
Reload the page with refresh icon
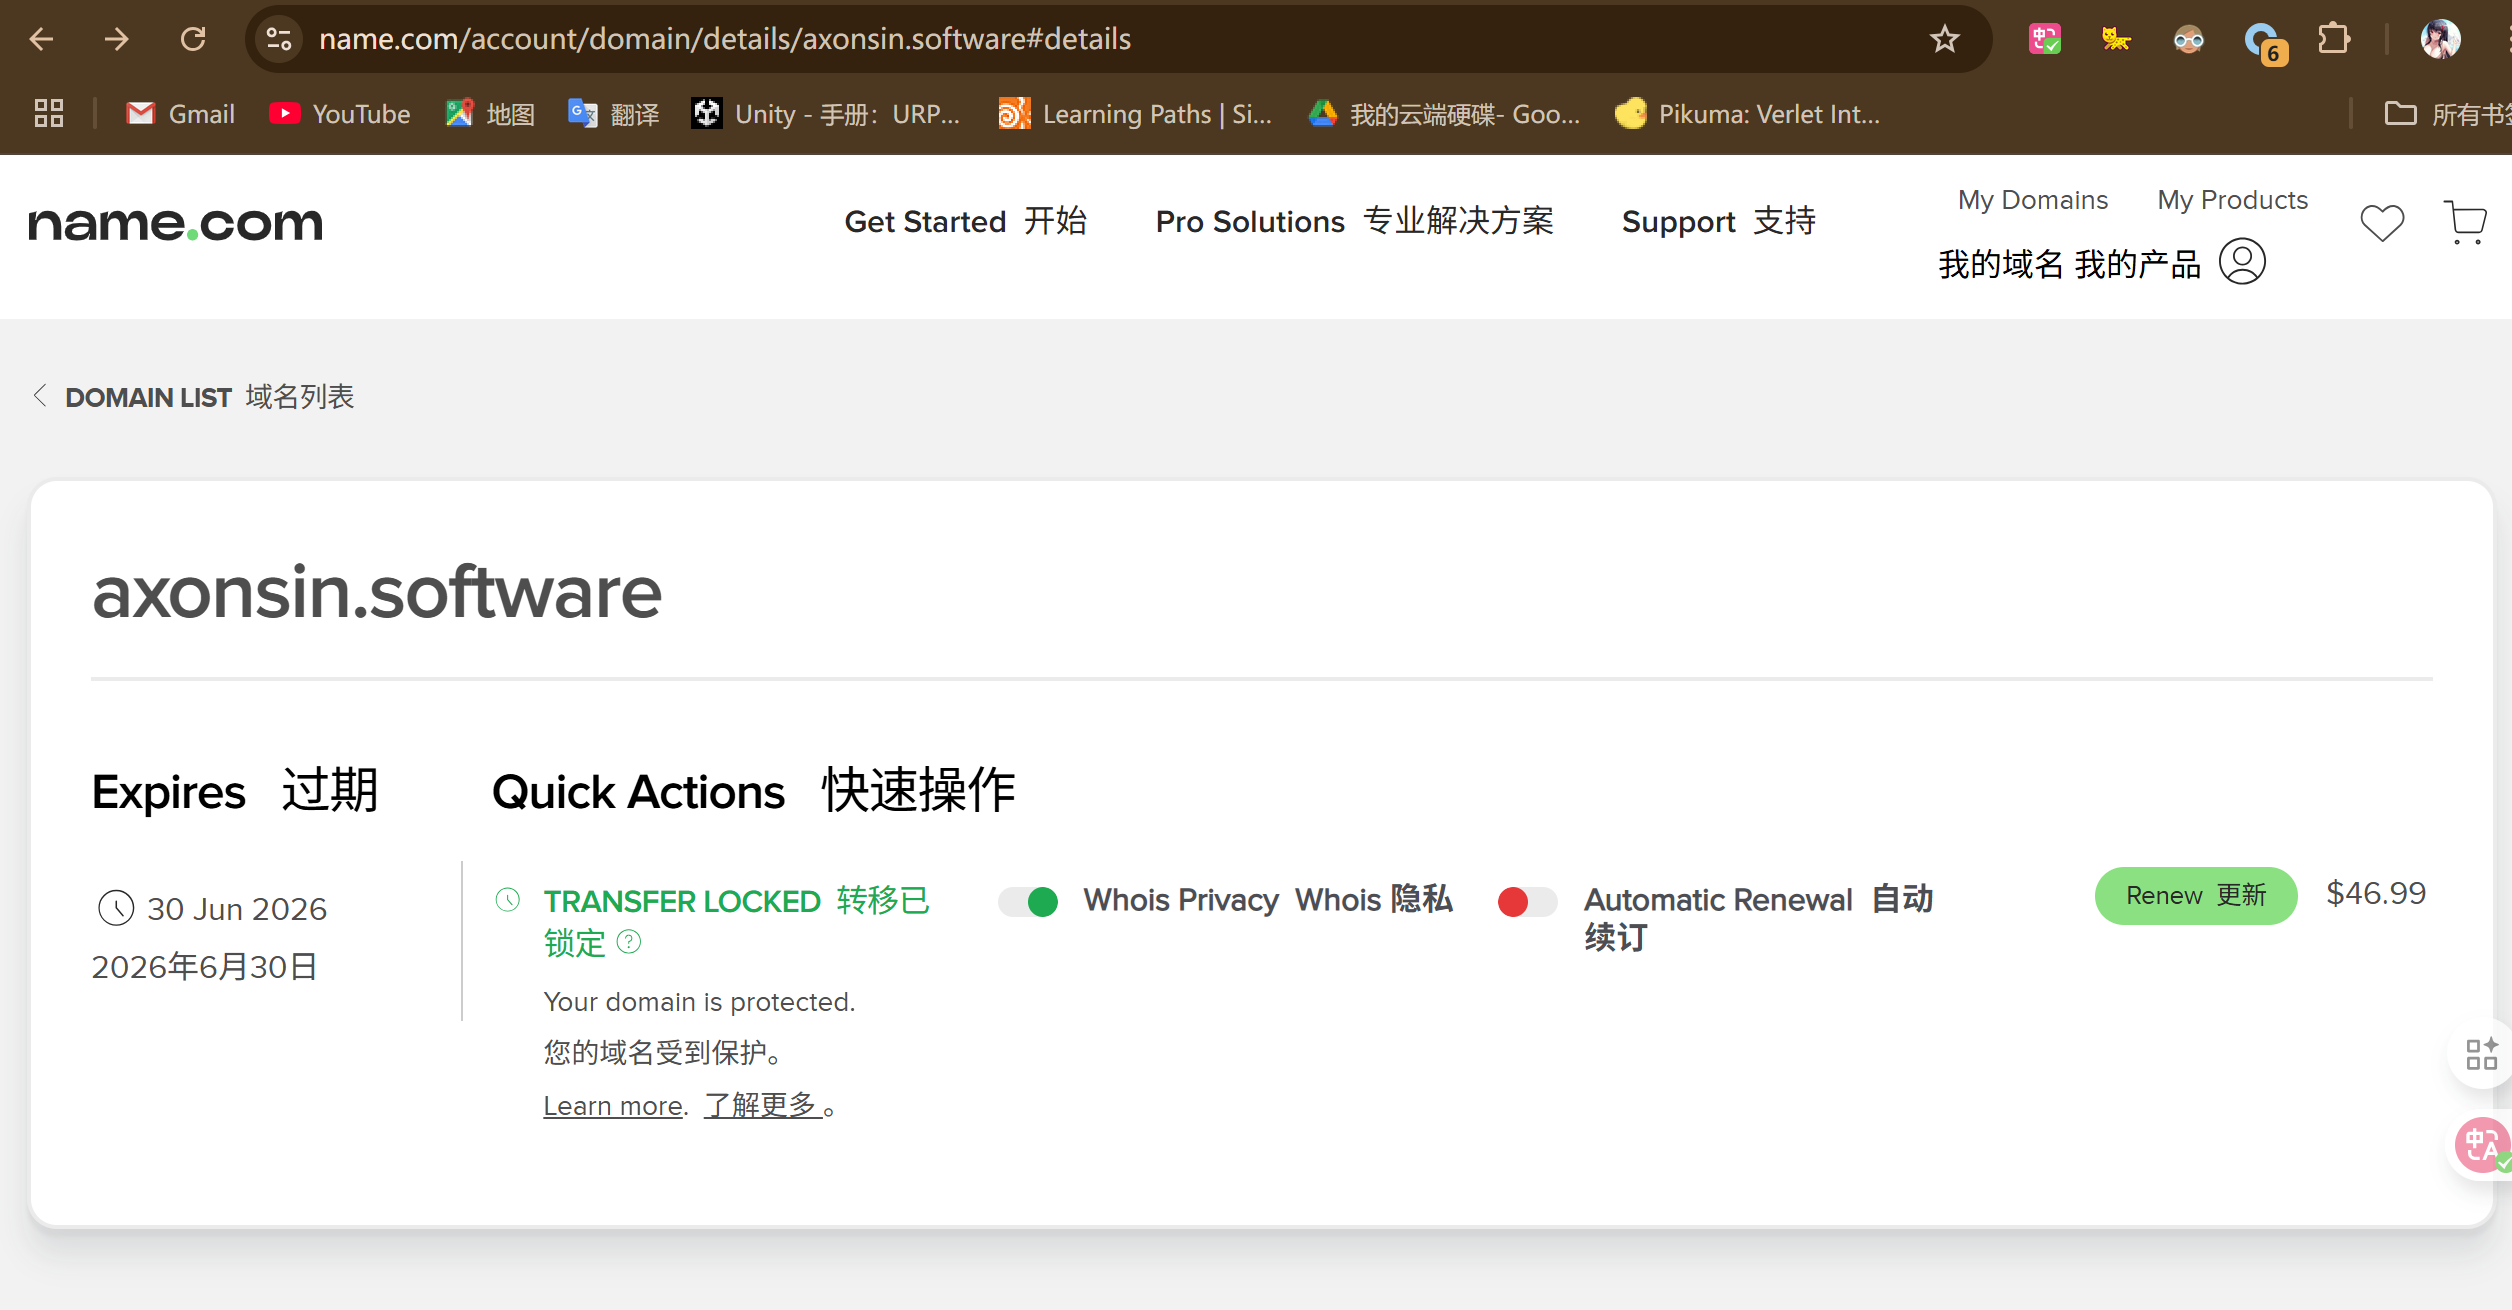(x=192, y=39)
